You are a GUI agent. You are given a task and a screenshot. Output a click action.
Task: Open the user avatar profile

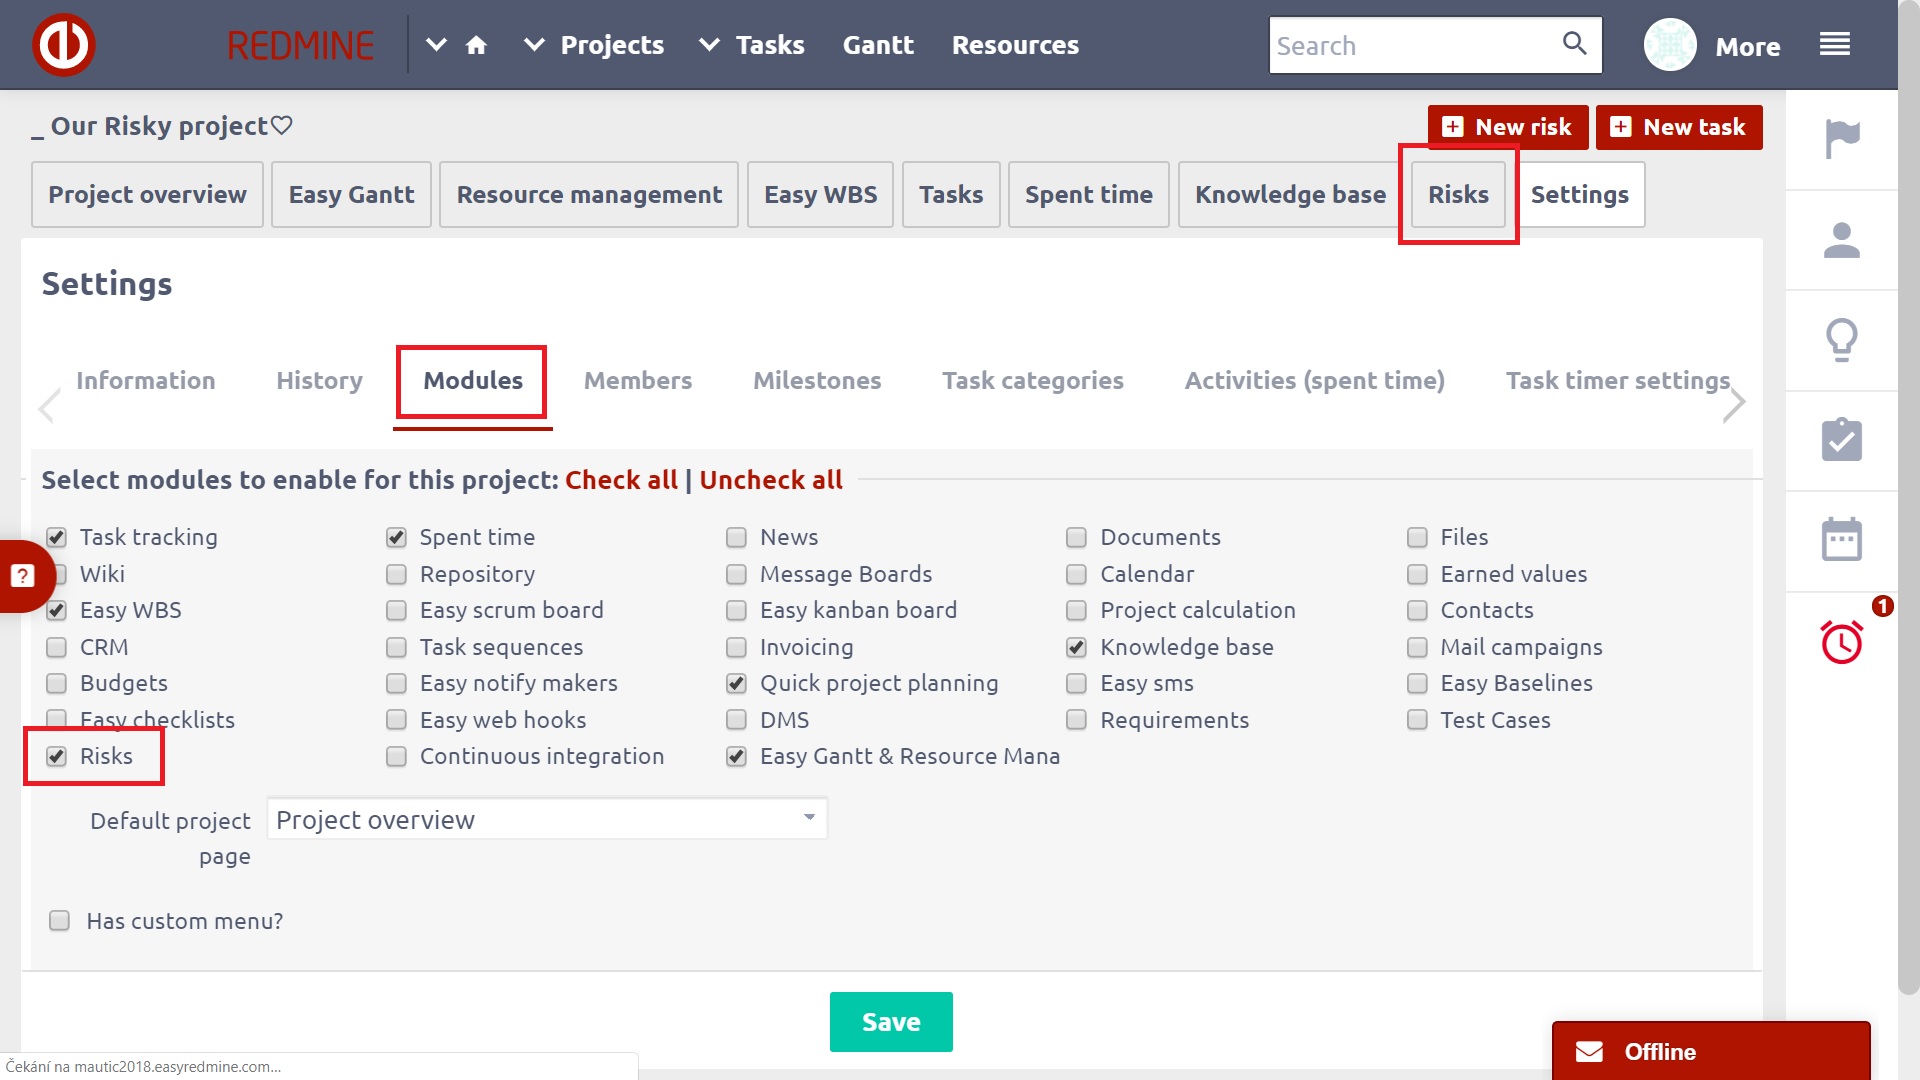1670,45
